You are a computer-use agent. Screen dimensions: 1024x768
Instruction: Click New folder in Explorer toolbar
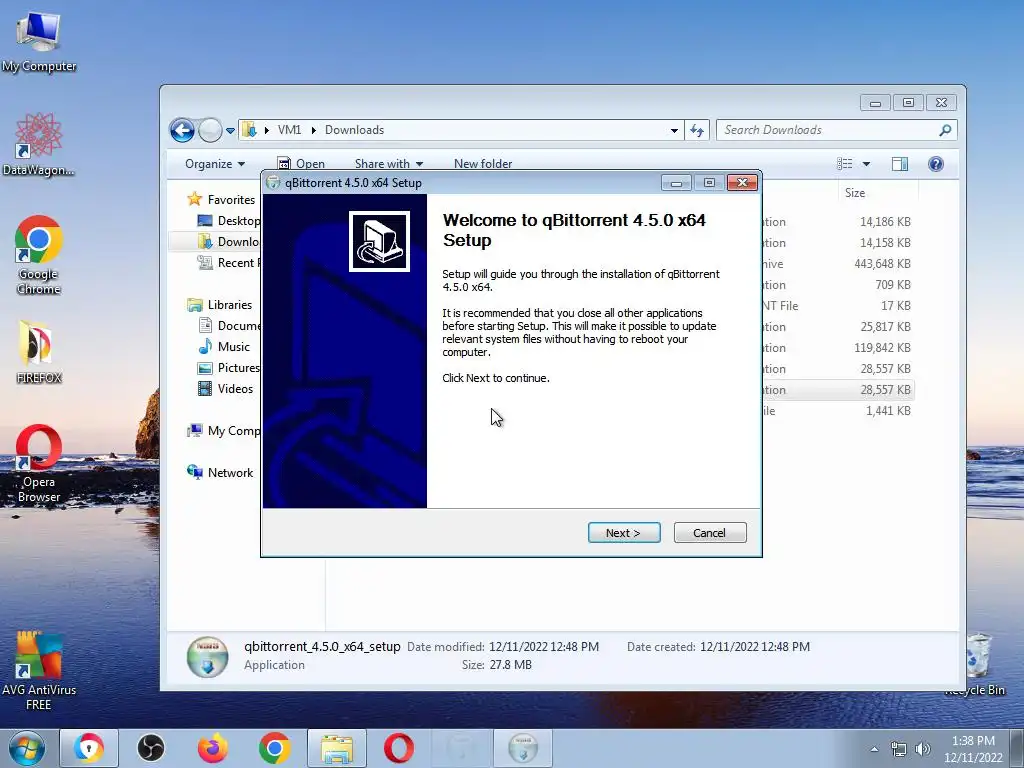point(483,164)
